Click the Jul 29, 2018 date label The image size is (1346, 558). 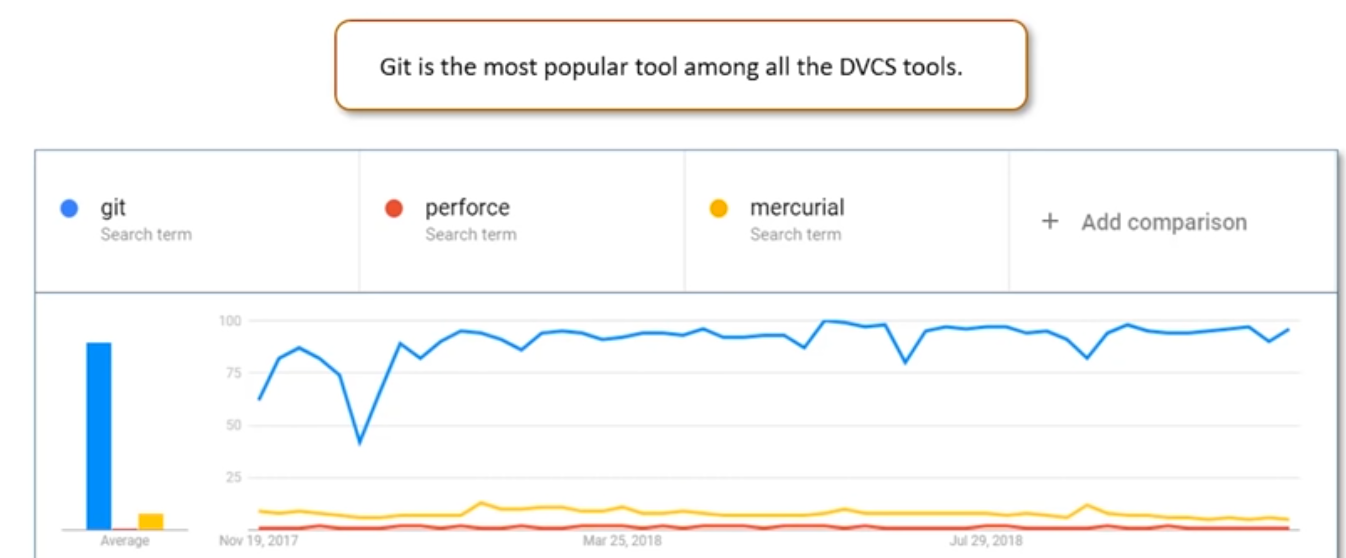pyautogui.click(x=985, y=541)
